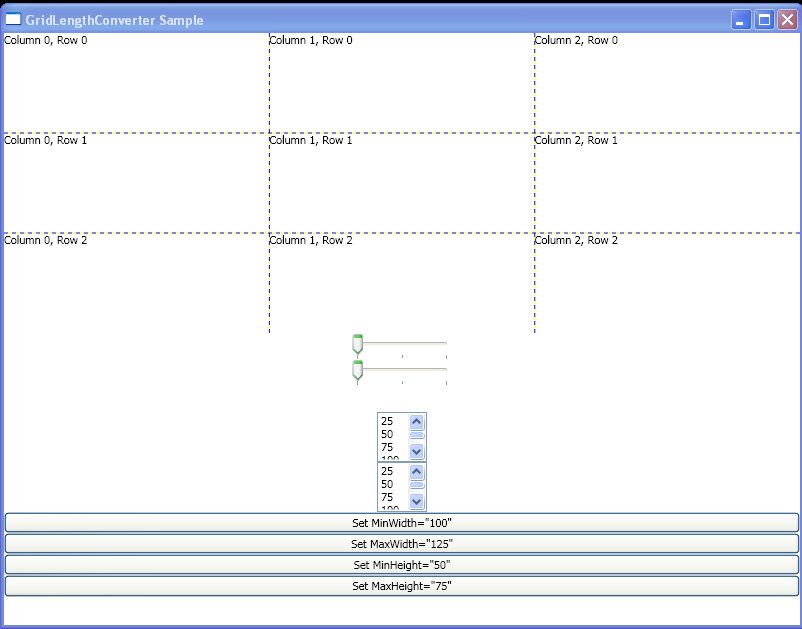Click the lower list box scrollbar thumb
Viewport: 802px width, 629px height.
pos(417,485)
